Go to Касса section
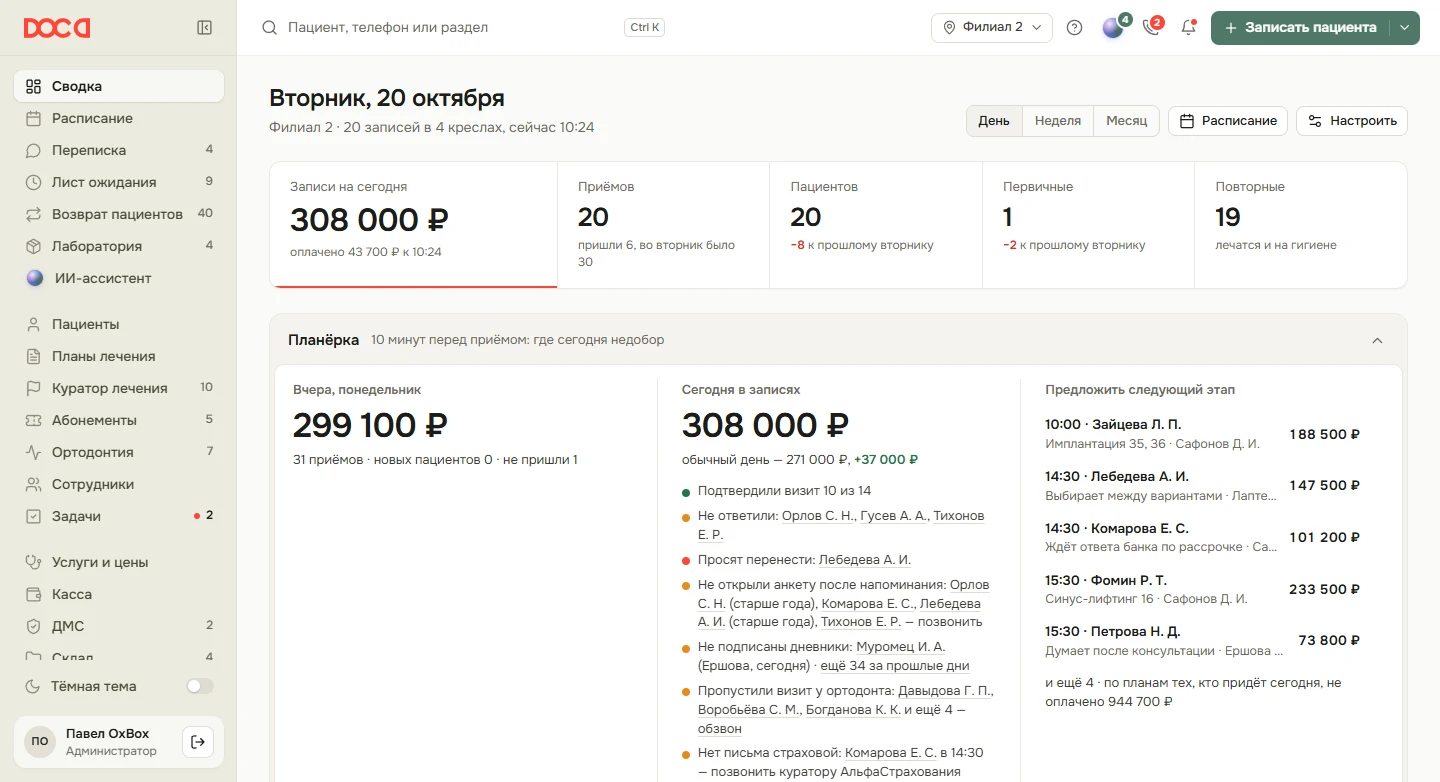The image size is (1440, 782). (119, 594)
